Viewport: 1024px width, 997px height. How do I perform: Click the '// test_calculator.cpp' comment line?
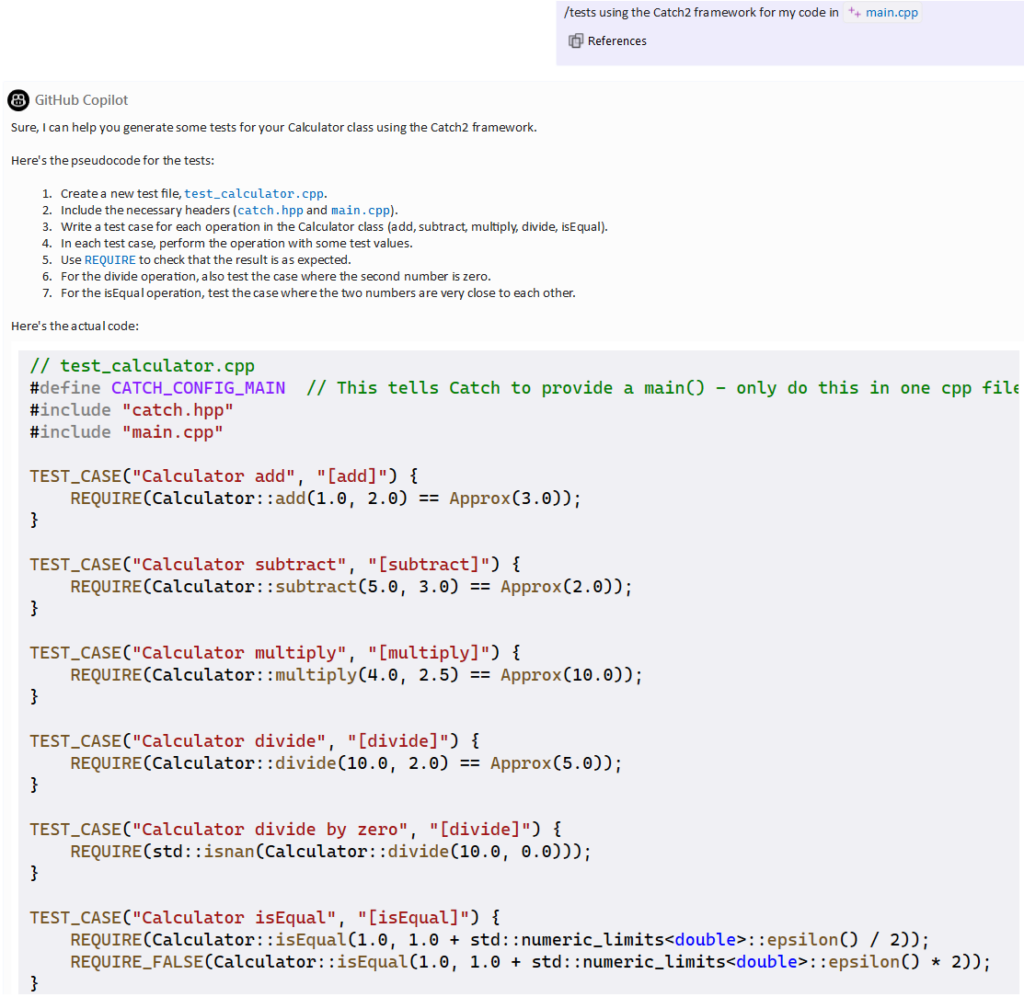point(142,366)
